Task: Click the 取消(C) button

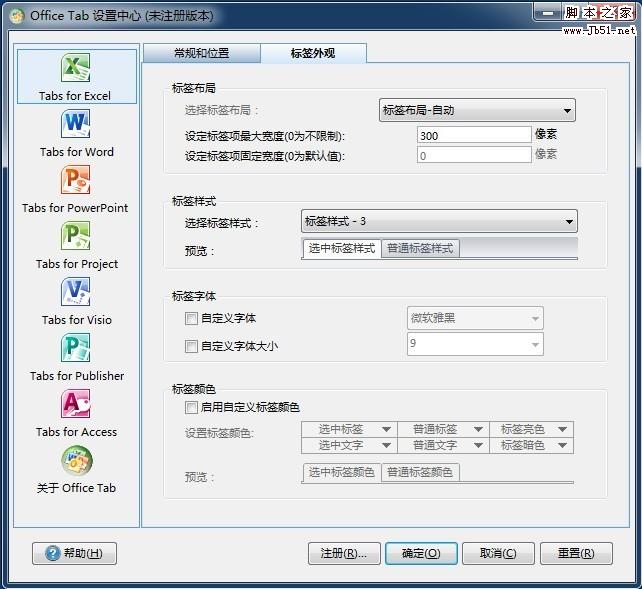Action: (498, 553)
